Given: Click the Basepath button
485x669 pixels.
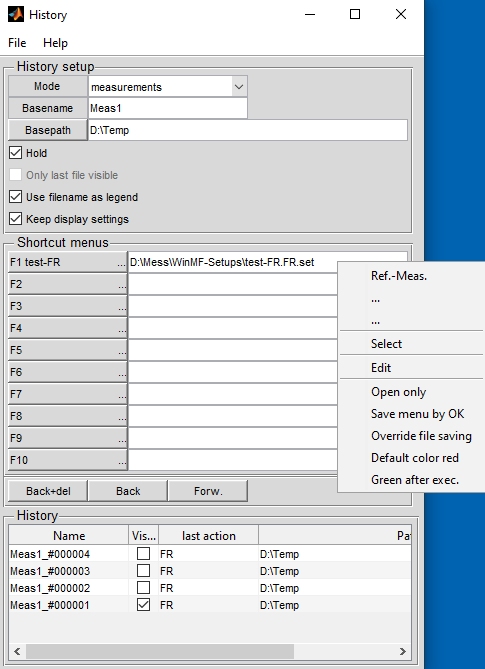Looking at the screenshot, I should click(47, 130).
